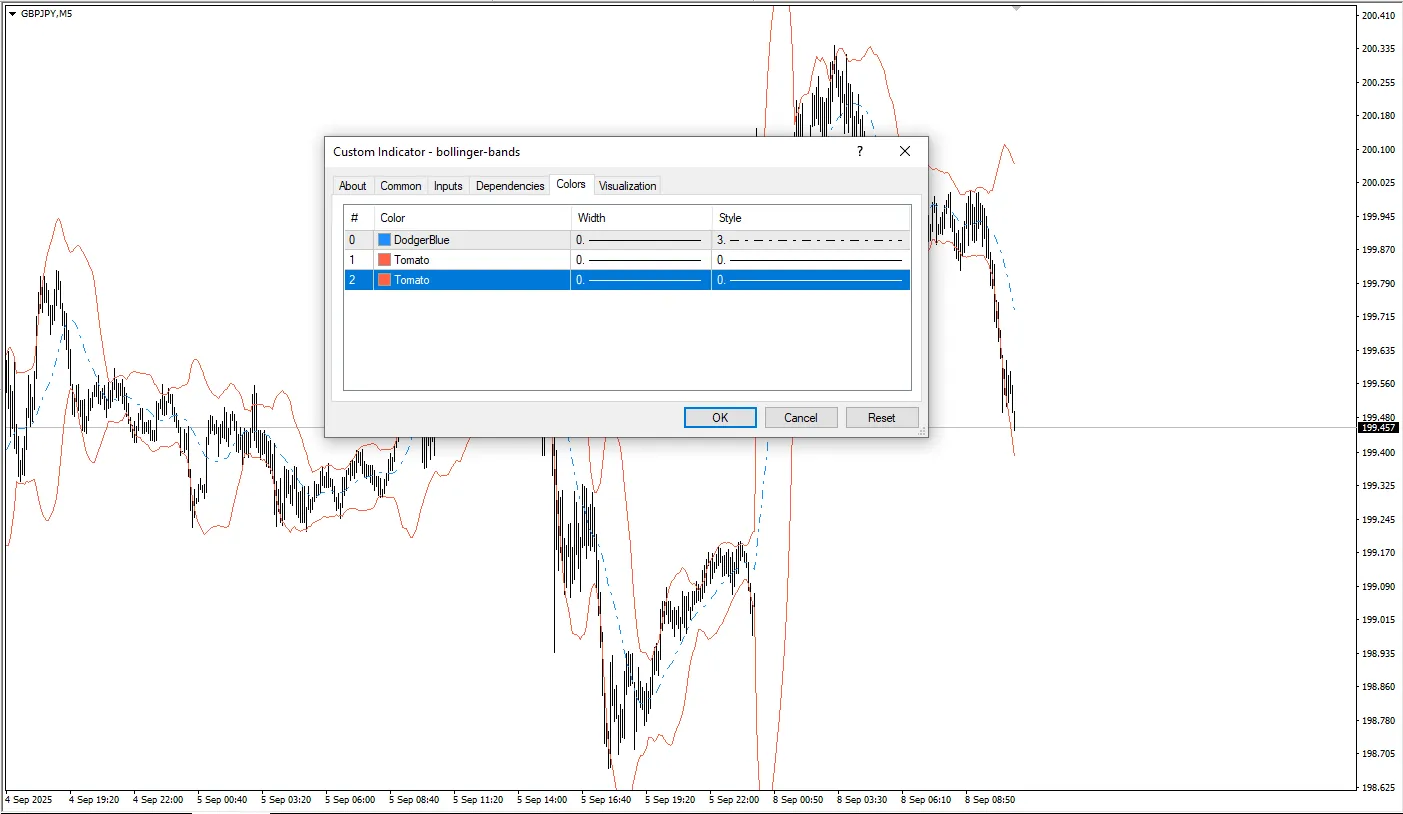Click the Tomato swatch in row 2
The height and width of the screenshot is (814, 1403).
[x=385, y=280]
